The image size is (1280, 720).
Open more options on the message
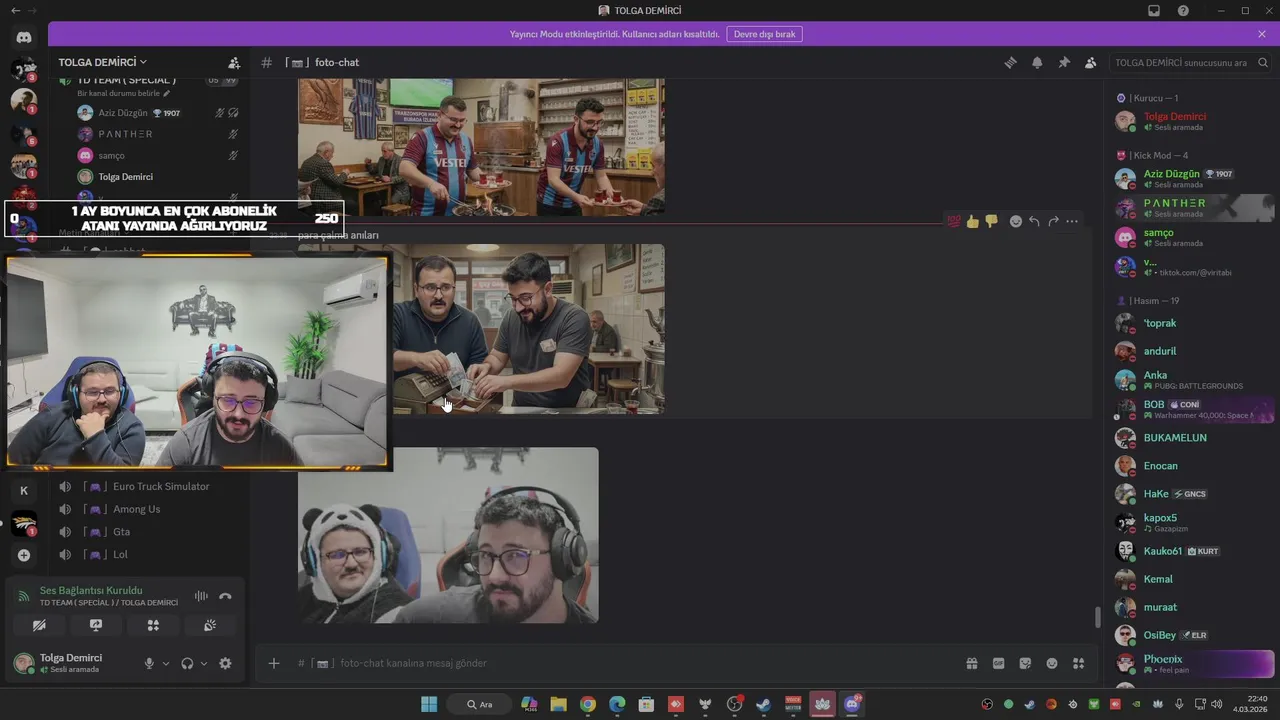coord(1072,221)
